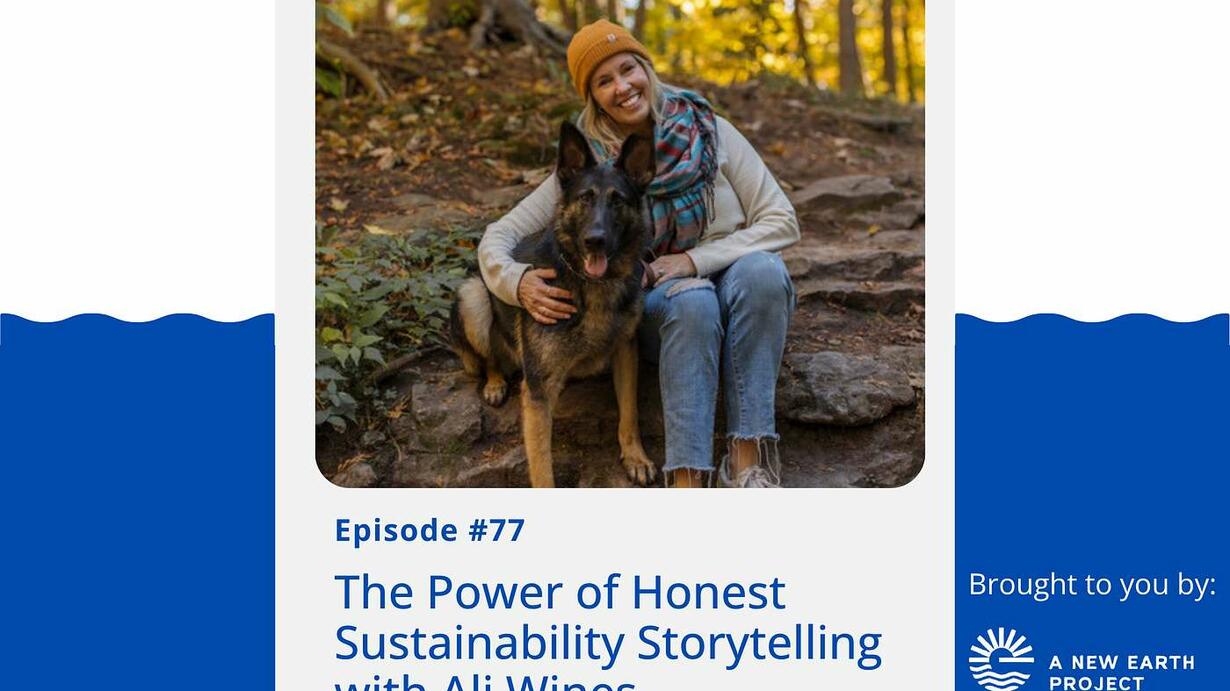Click the "Sustainability Storytelling" title line

point(608,642)
